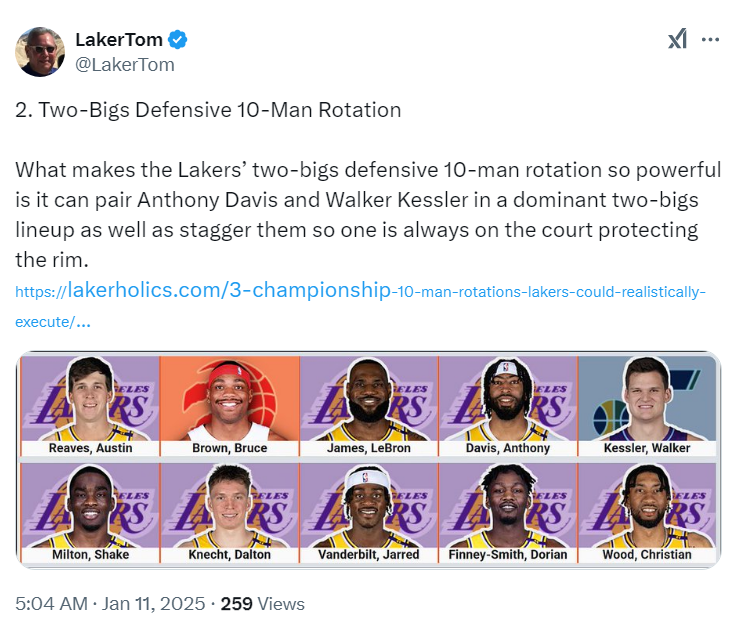Select the Dorian Finney-Smith player card

pos(507,512)
